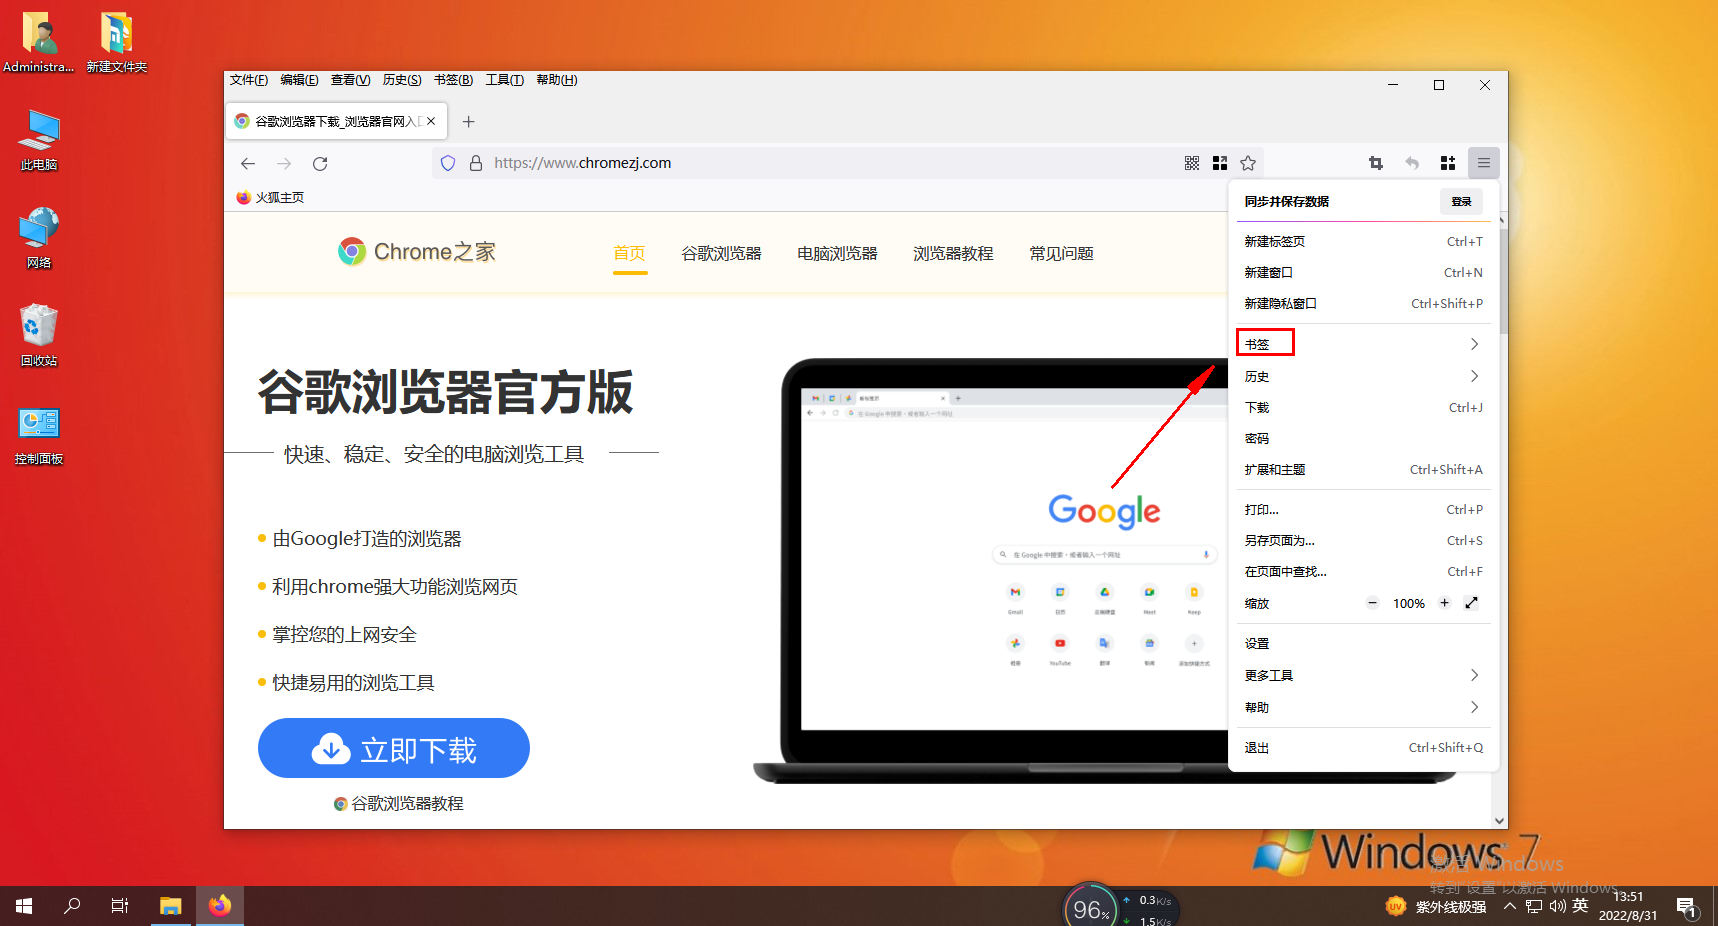Viewport: 1718px width, 926px height.
Task: Click the QR code icon in address bar
Action: click(1192, 163)
